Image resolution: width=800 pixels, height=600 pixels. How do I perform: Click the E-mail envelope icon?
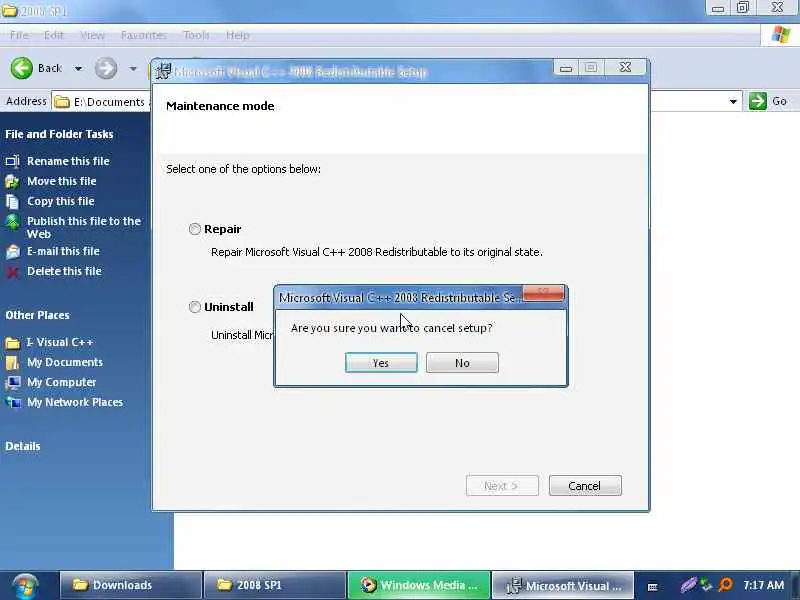click(13, 252)
